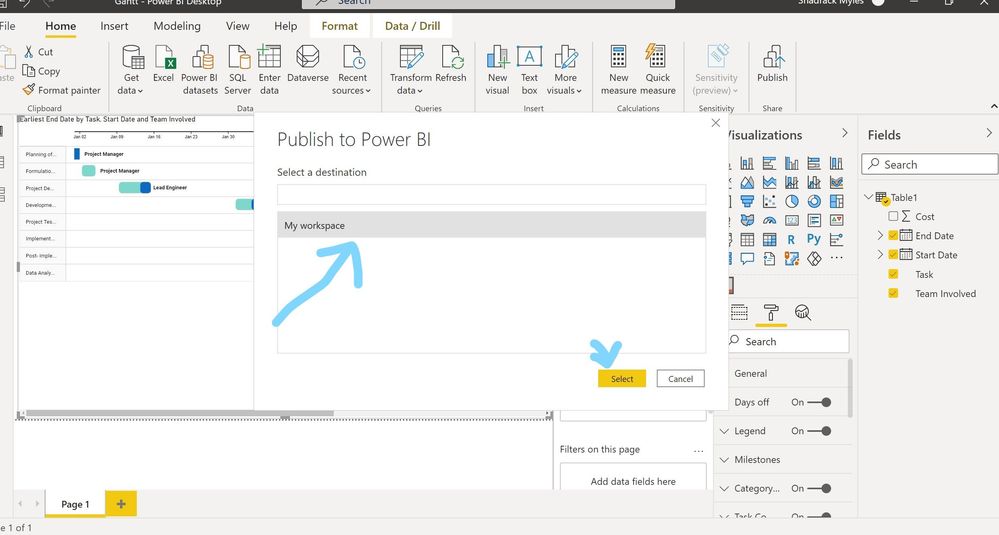Select the stacked column chart visual
Screen dimensions: 999x535
(747, 164)
